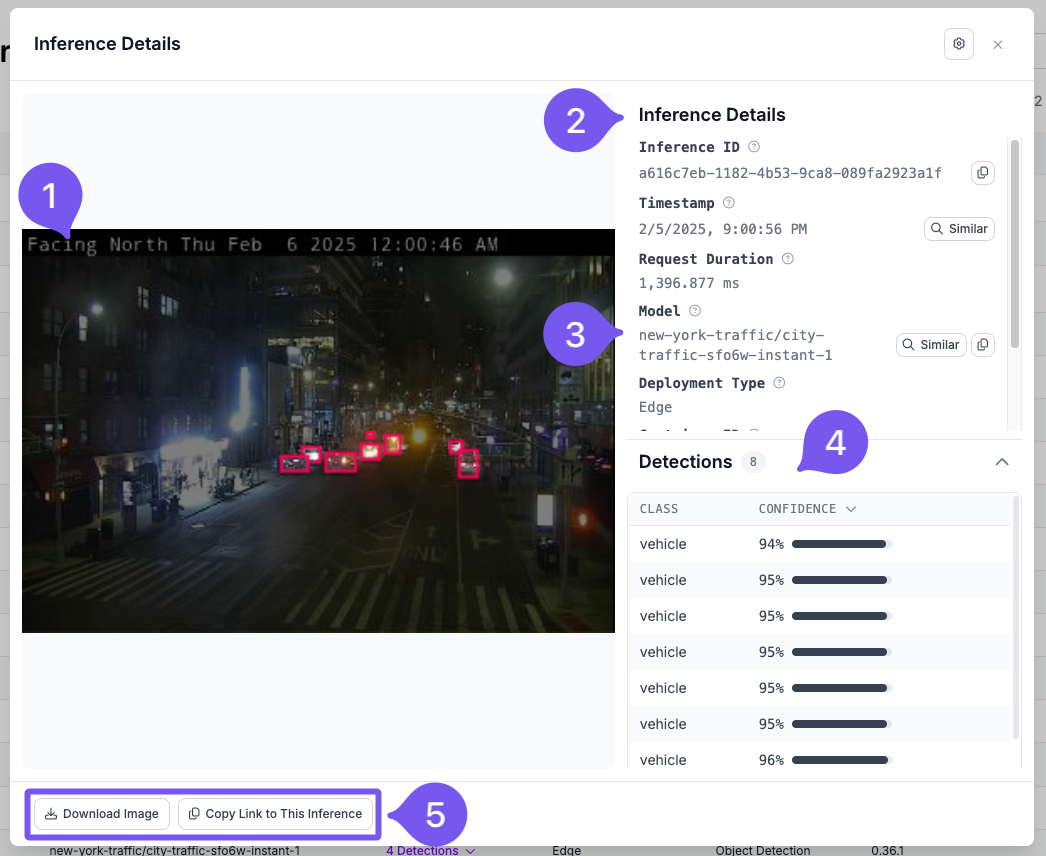Viewport: 1046px width, 856px height.
Task: Click the Download Image button
Action: (102, 814)
